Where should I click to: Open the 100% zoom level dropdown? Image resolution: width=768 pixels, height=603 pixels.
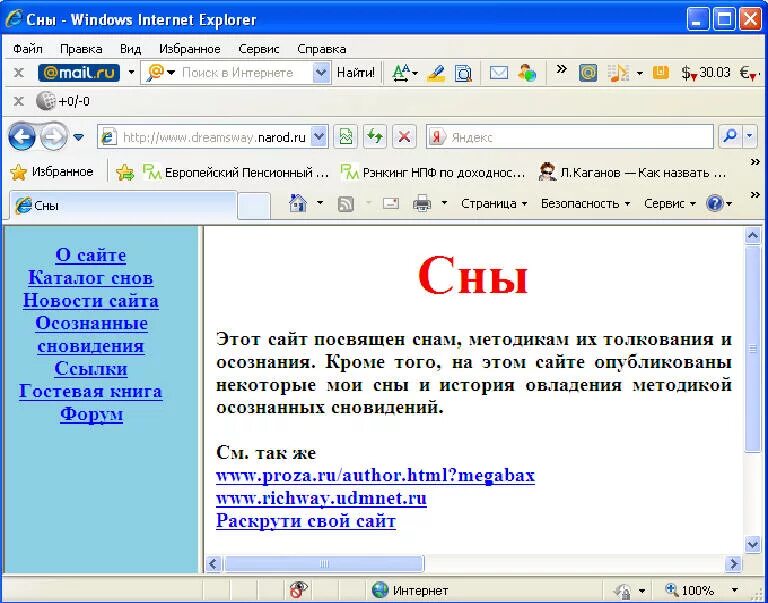tap(734, 590)
